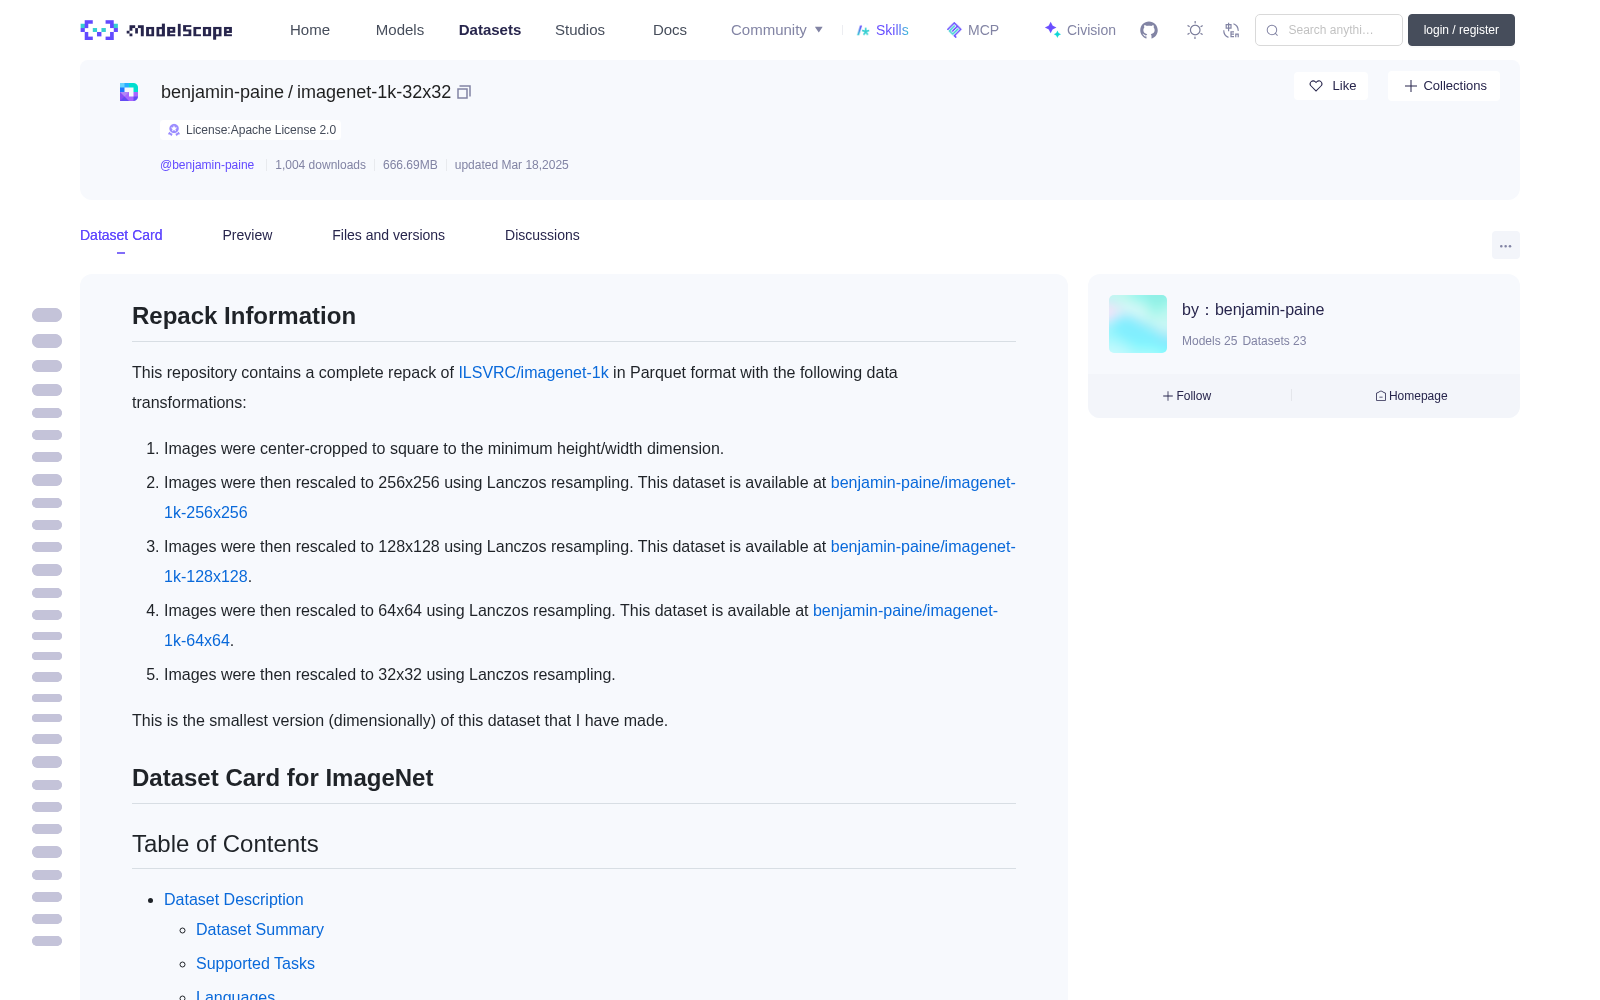Open the Datasets section

coord(490,30)
